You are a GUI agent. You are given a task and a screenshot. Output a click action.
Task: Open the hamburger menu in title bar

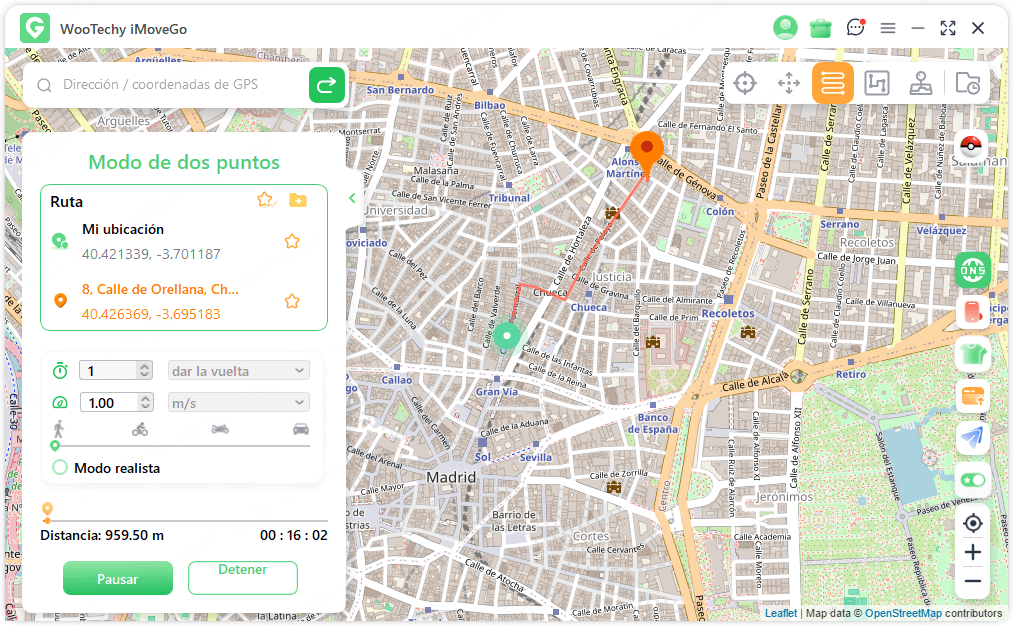888,28
